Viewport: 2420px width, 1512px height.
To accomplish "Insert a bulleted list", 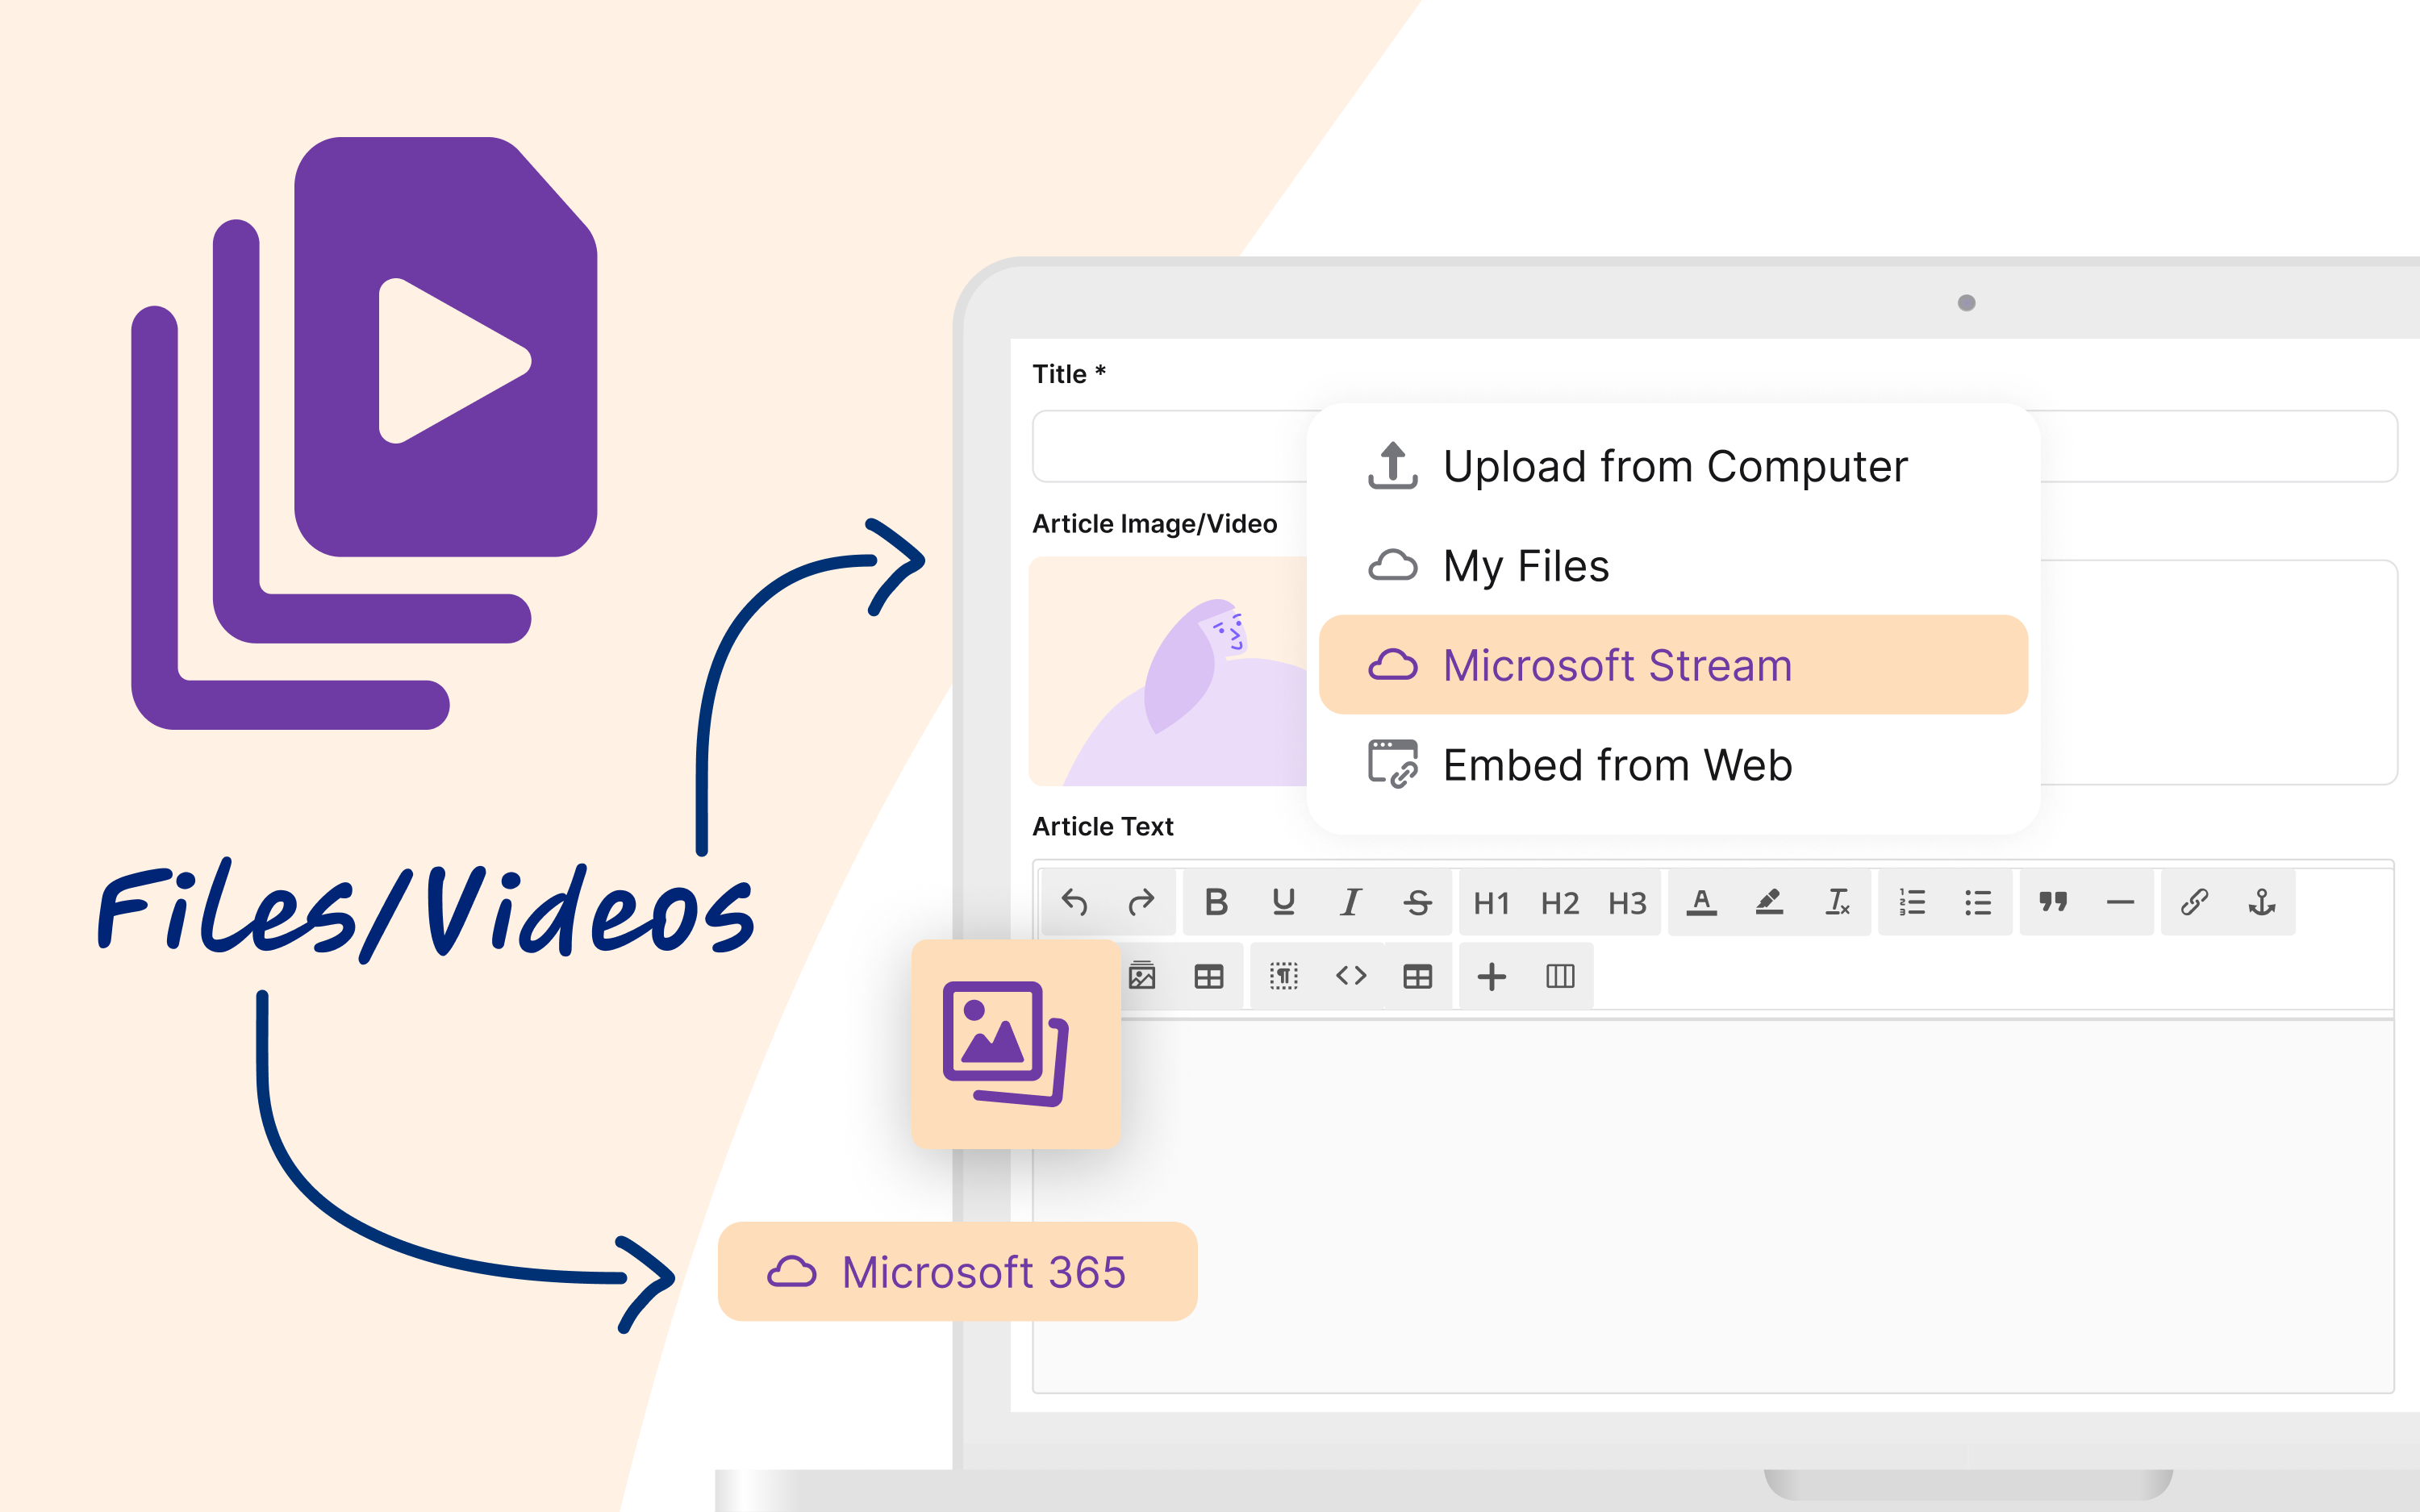I will click(x=1978, y=902).
